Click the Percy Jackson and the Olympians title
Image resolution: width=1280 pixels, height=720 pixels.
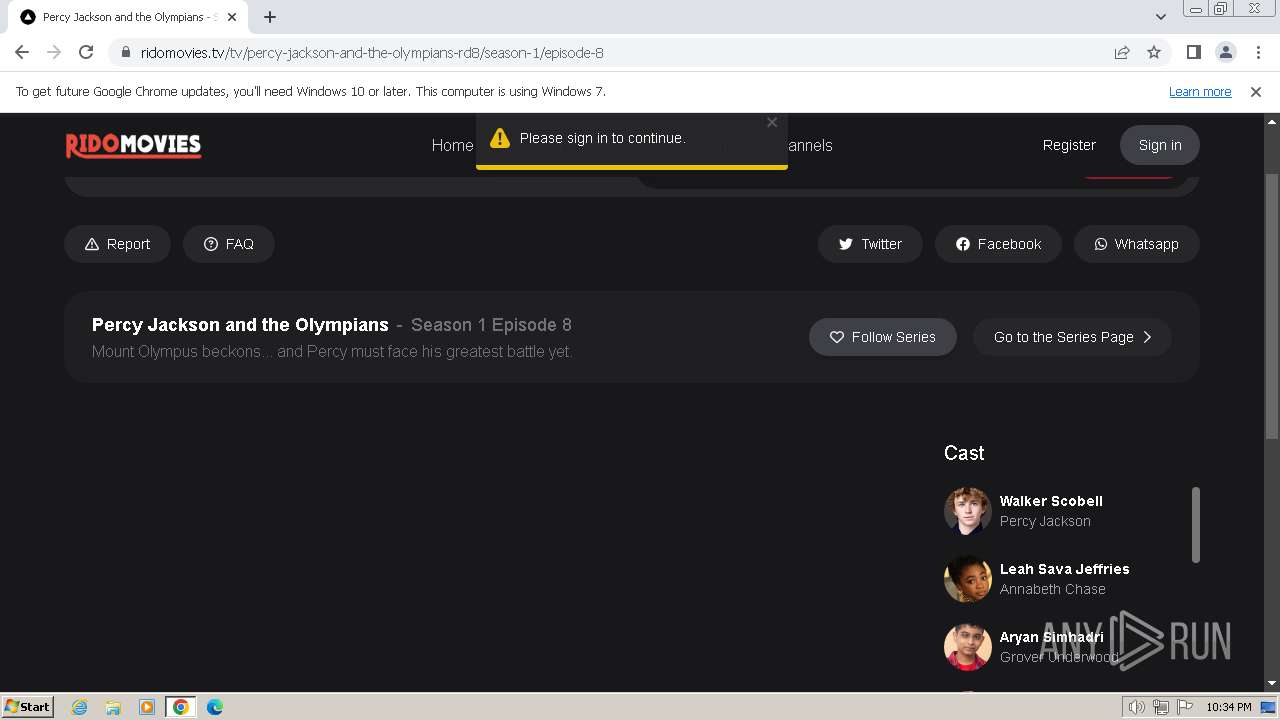coord(240,325)
